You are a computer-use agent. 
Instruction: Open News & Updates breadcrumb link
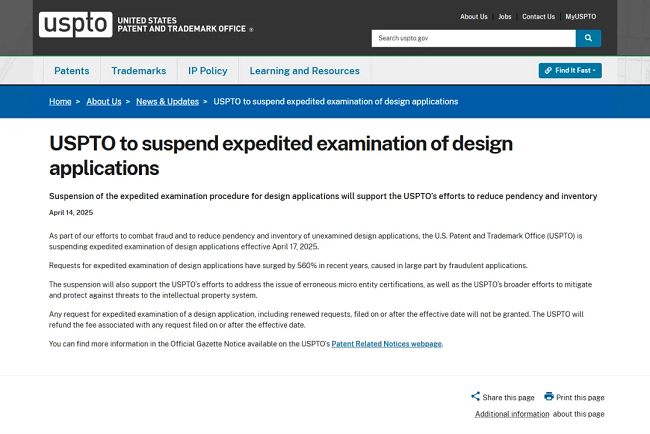pos(167,102)
